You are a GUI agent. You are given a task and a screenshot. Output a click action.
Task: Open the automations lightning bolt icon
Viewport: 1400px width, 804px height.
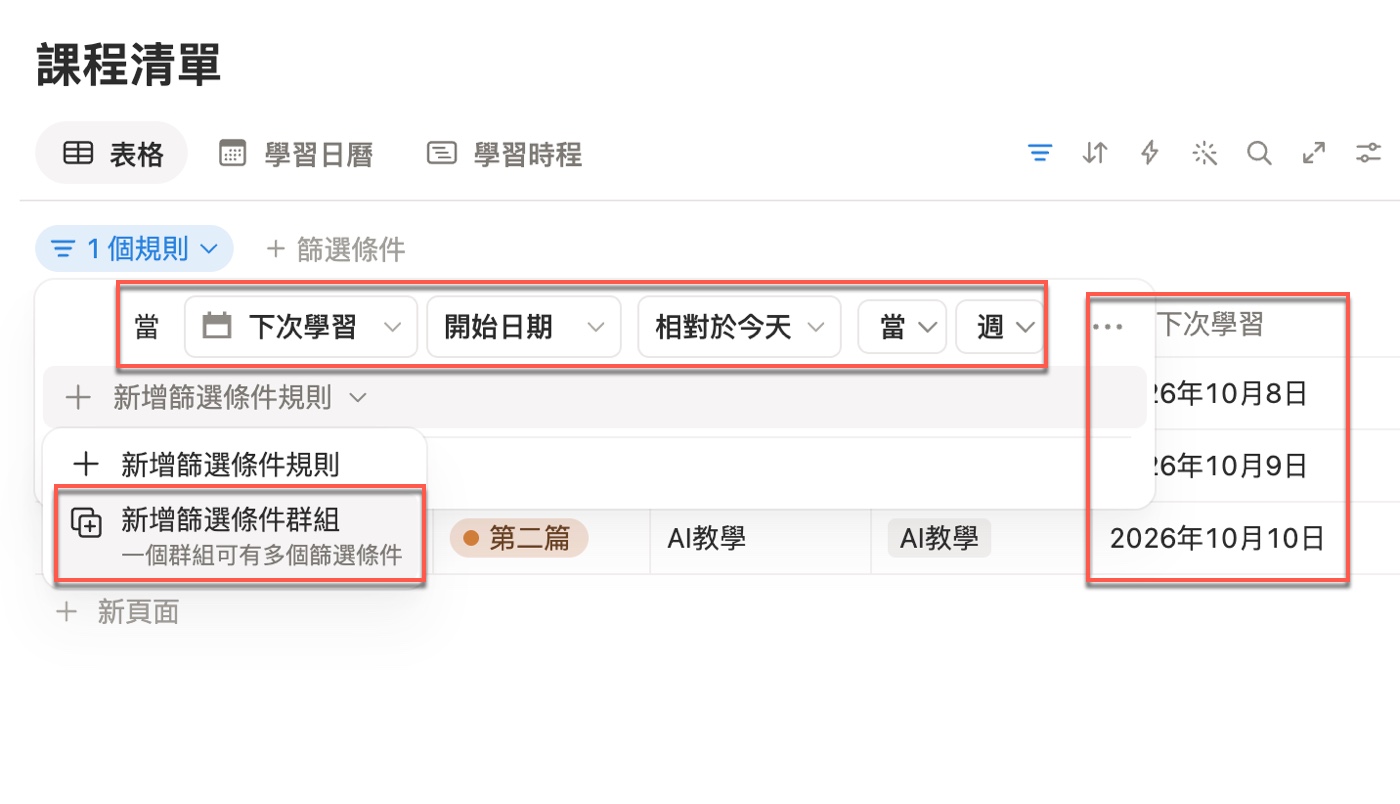1150,153
